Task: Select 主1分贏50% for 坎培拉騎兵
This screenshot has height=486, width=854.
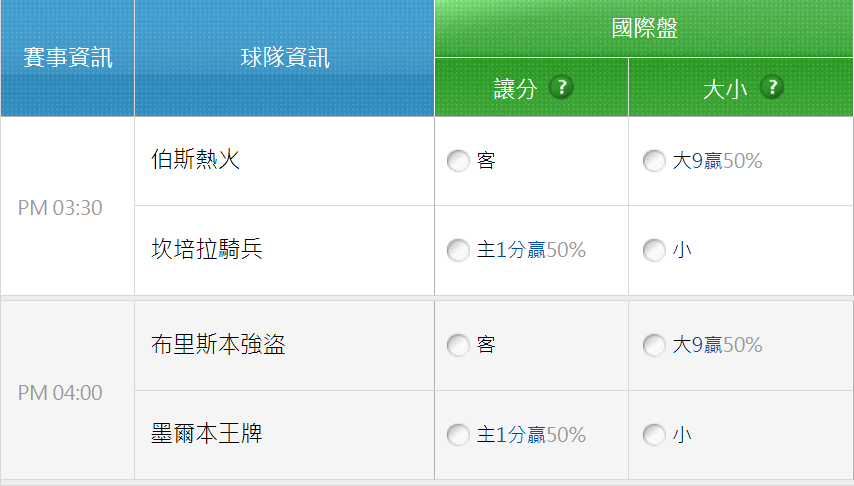Action: pyautogui.click(x=458, y=250)
